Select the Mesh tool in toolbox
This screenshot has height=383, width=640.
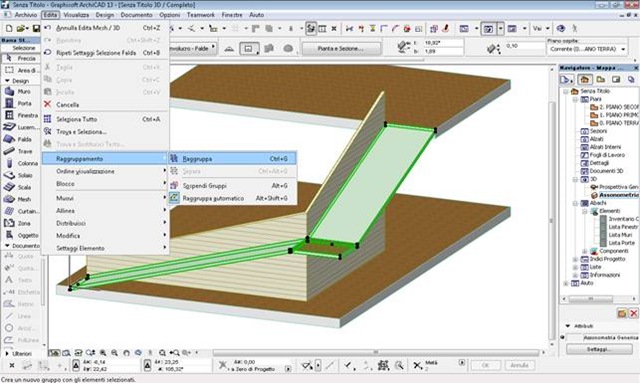pos(20,199)
